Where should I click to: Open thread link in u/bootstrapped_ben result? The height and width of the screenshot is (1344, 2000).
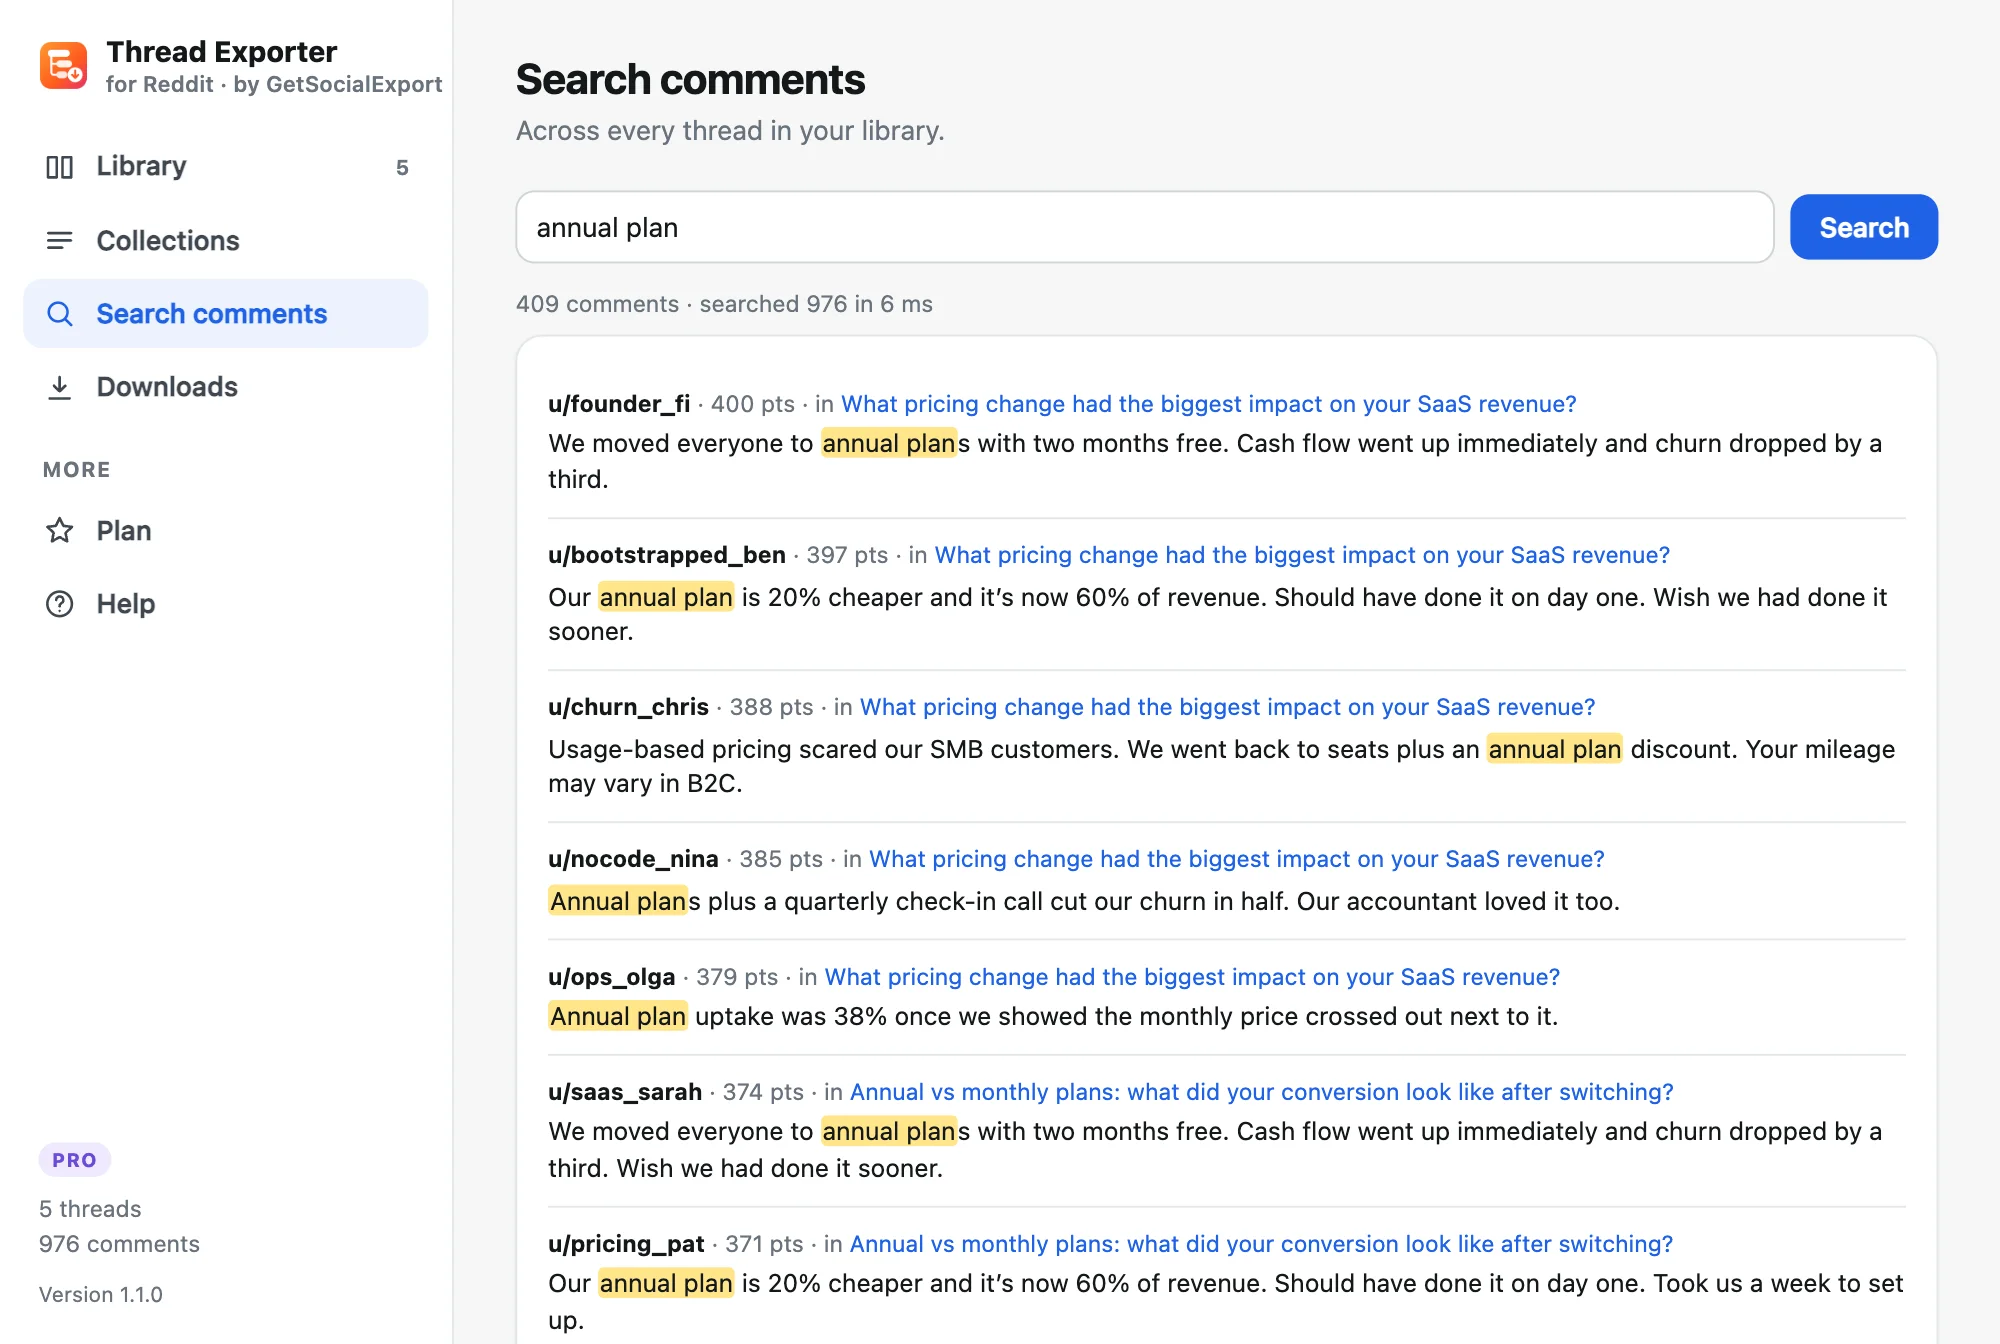pos(1302,555)
